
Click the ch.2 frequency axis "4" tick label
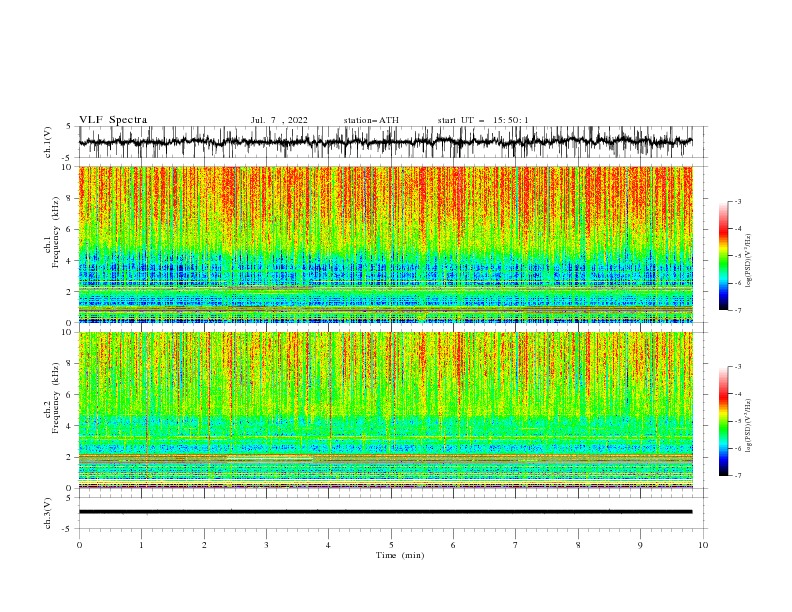pos(70,426)
